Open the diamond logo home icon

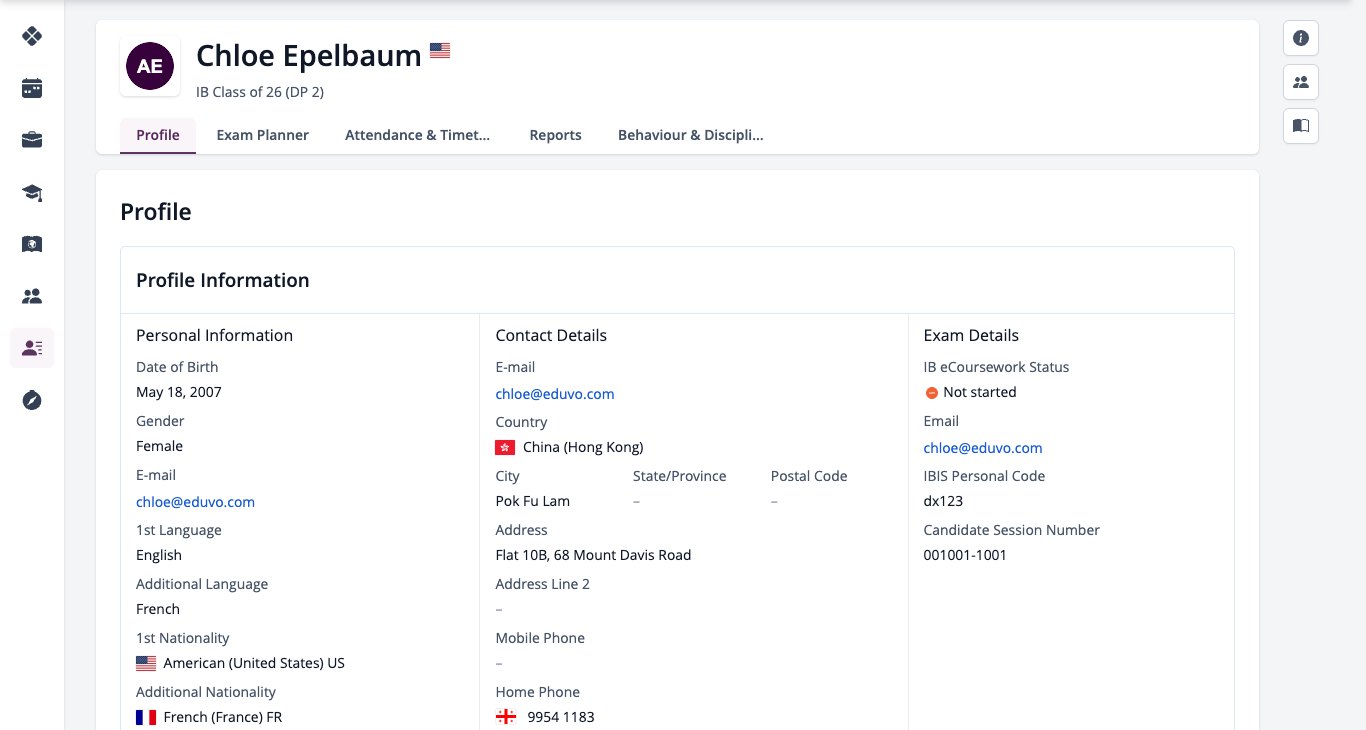32,36
